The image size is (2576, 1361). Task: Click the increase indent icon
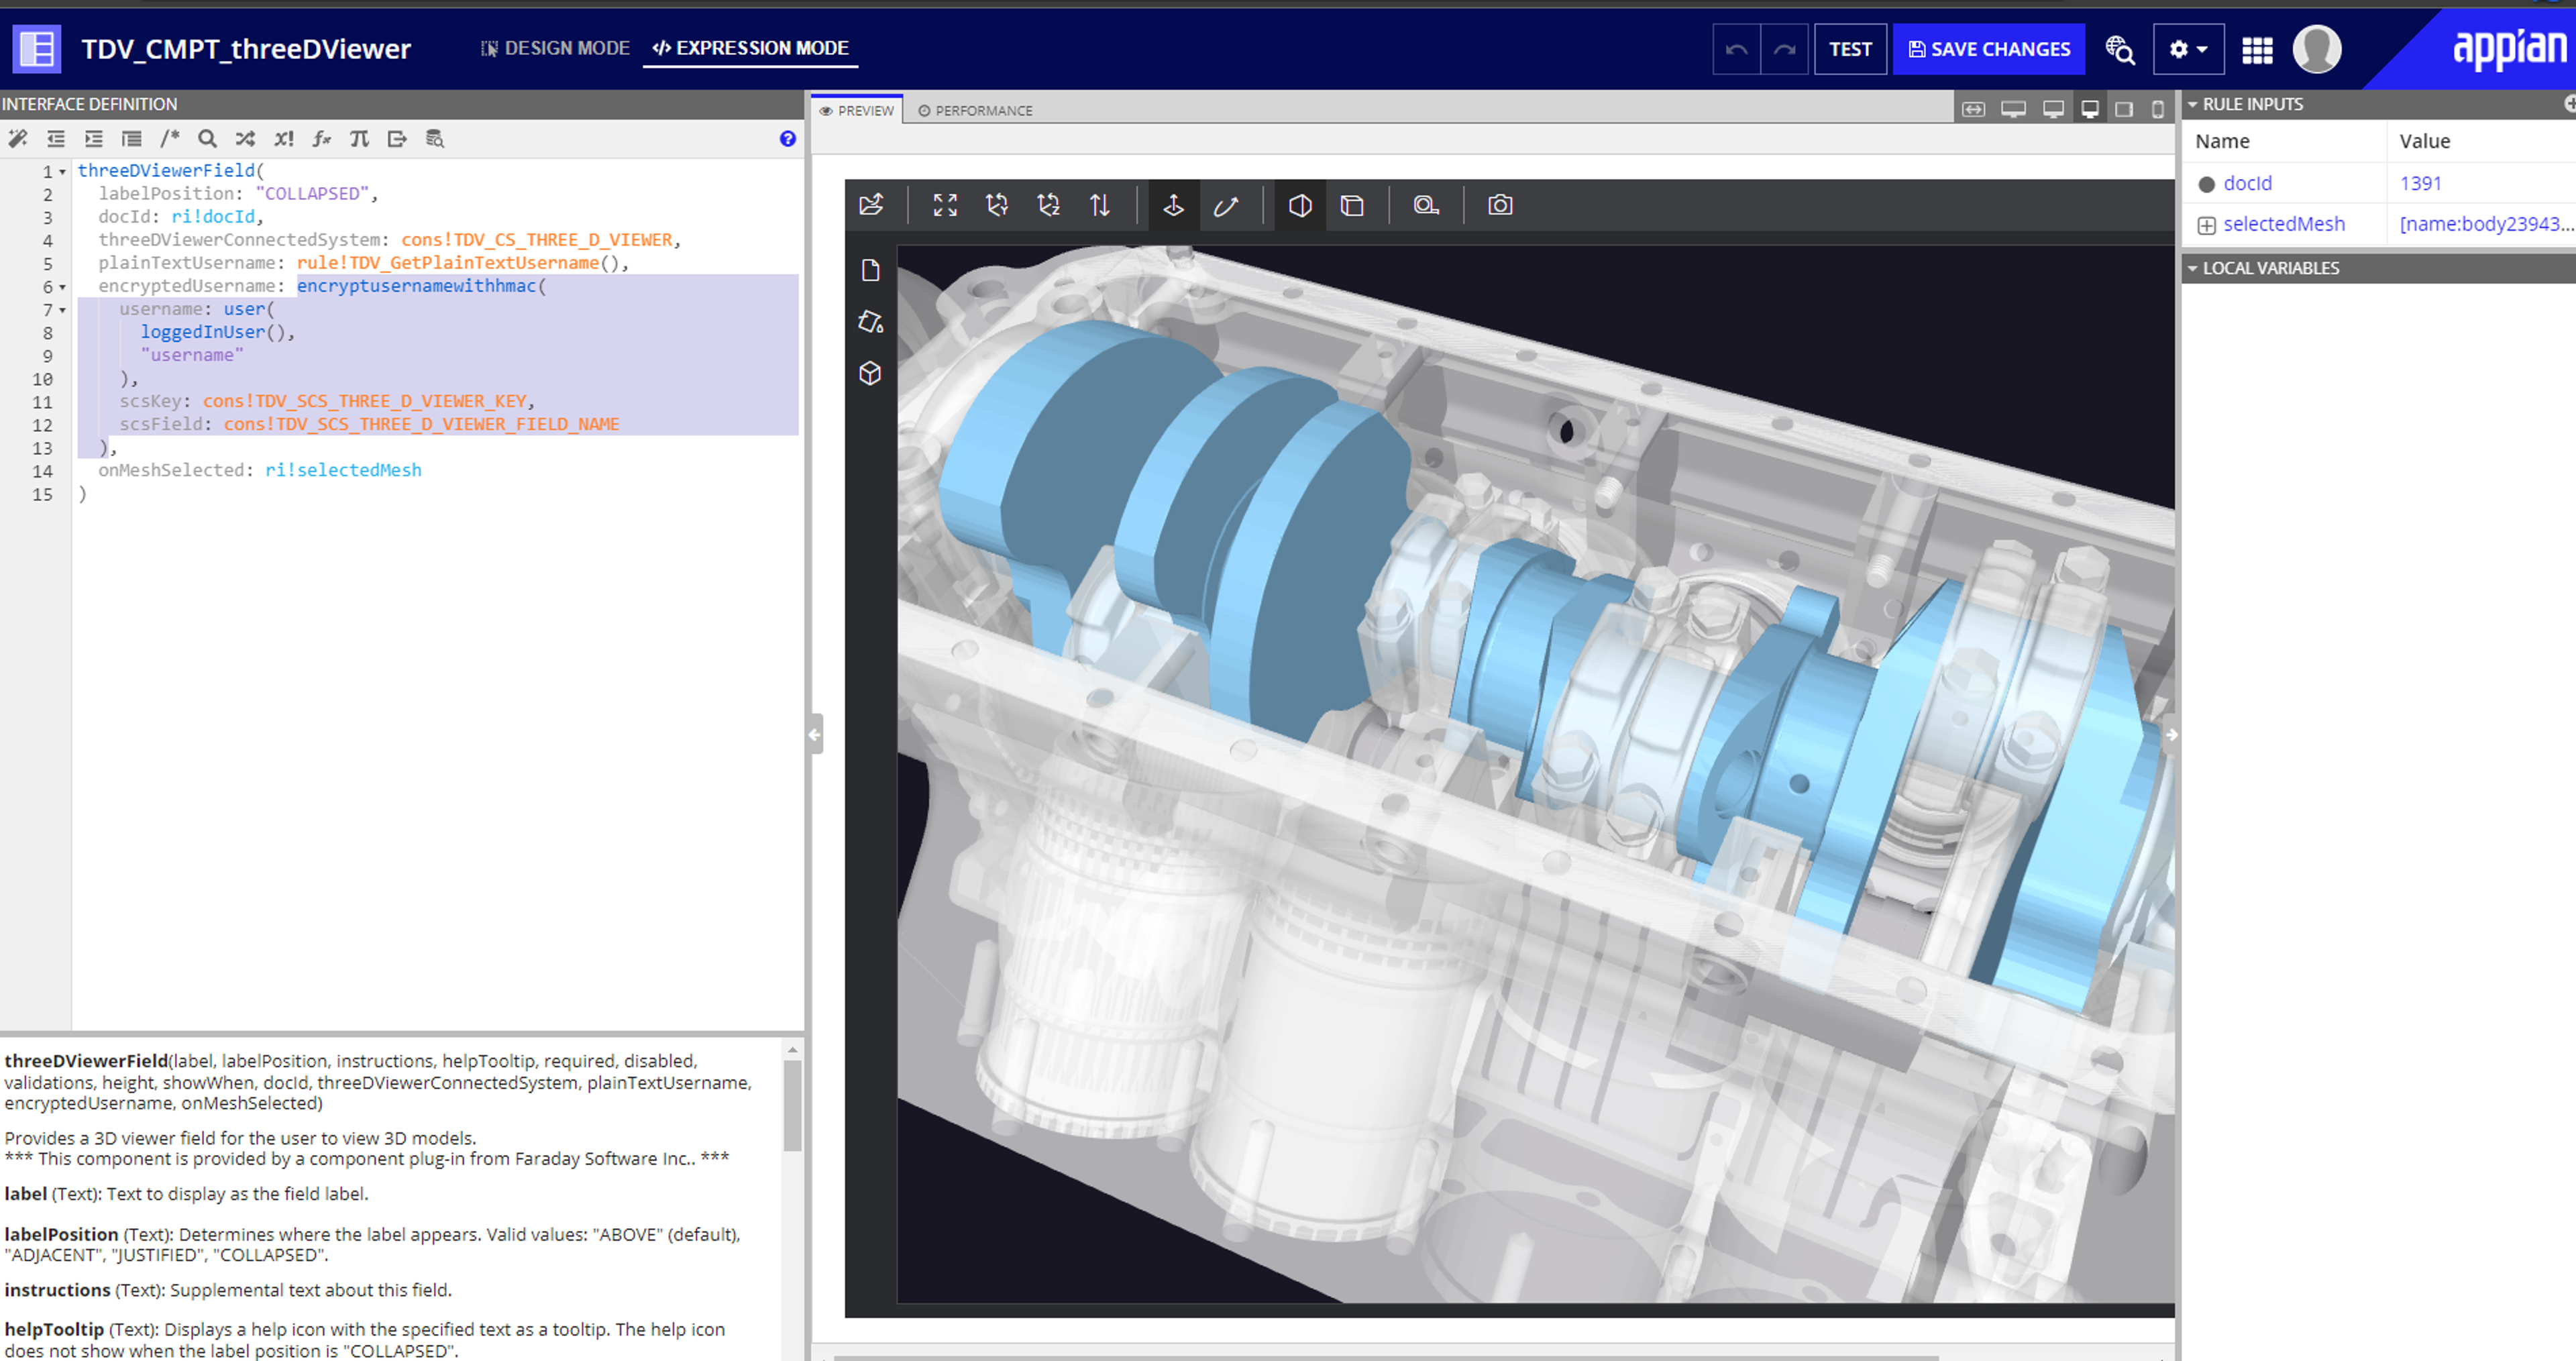(x=94, y=139)
